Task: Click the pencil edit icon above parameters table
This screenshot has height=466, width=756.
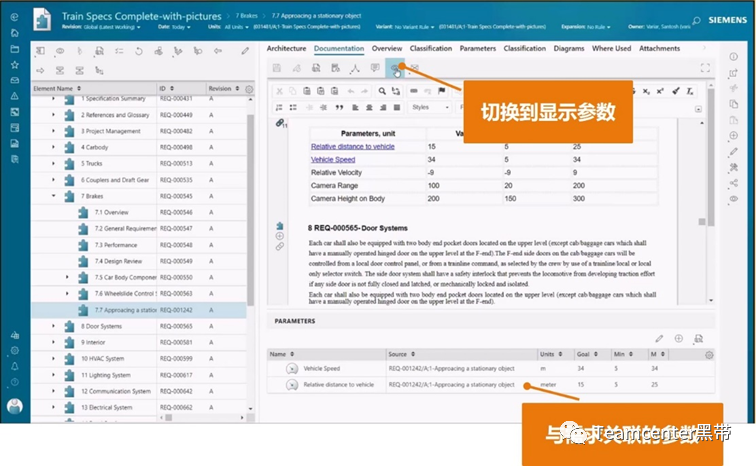Action: [x=659, y=338]
